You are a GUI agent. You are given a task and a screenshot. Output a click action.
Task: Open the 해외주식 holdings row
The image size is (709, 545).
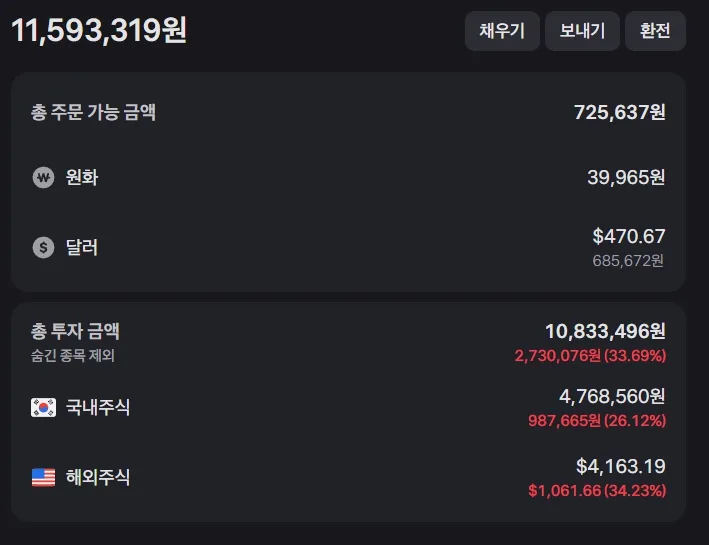[x=348, y=477]
